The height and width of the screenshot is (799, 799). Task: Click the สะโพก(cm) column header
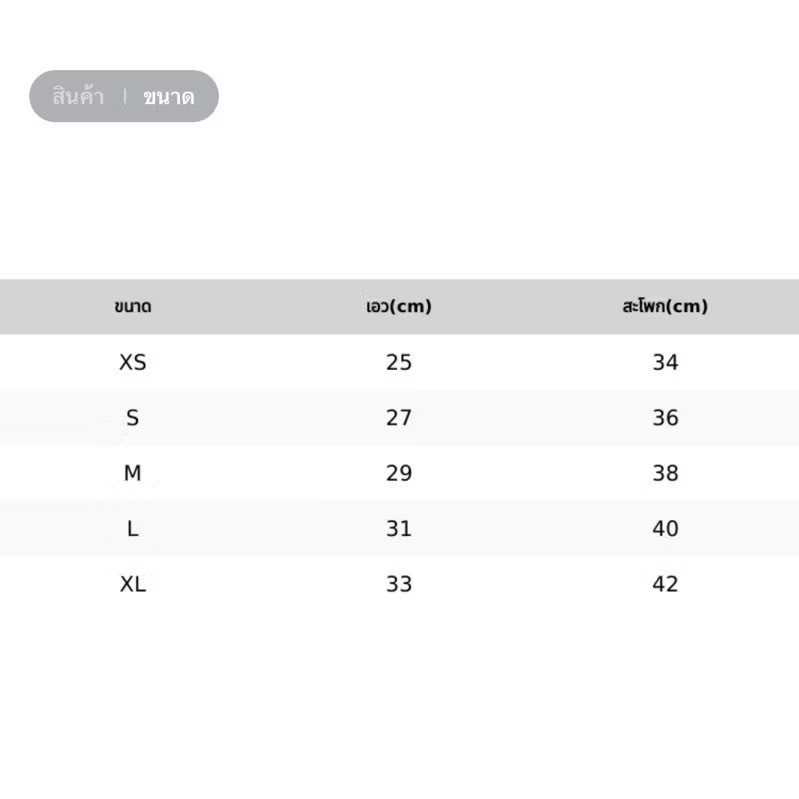665,307
